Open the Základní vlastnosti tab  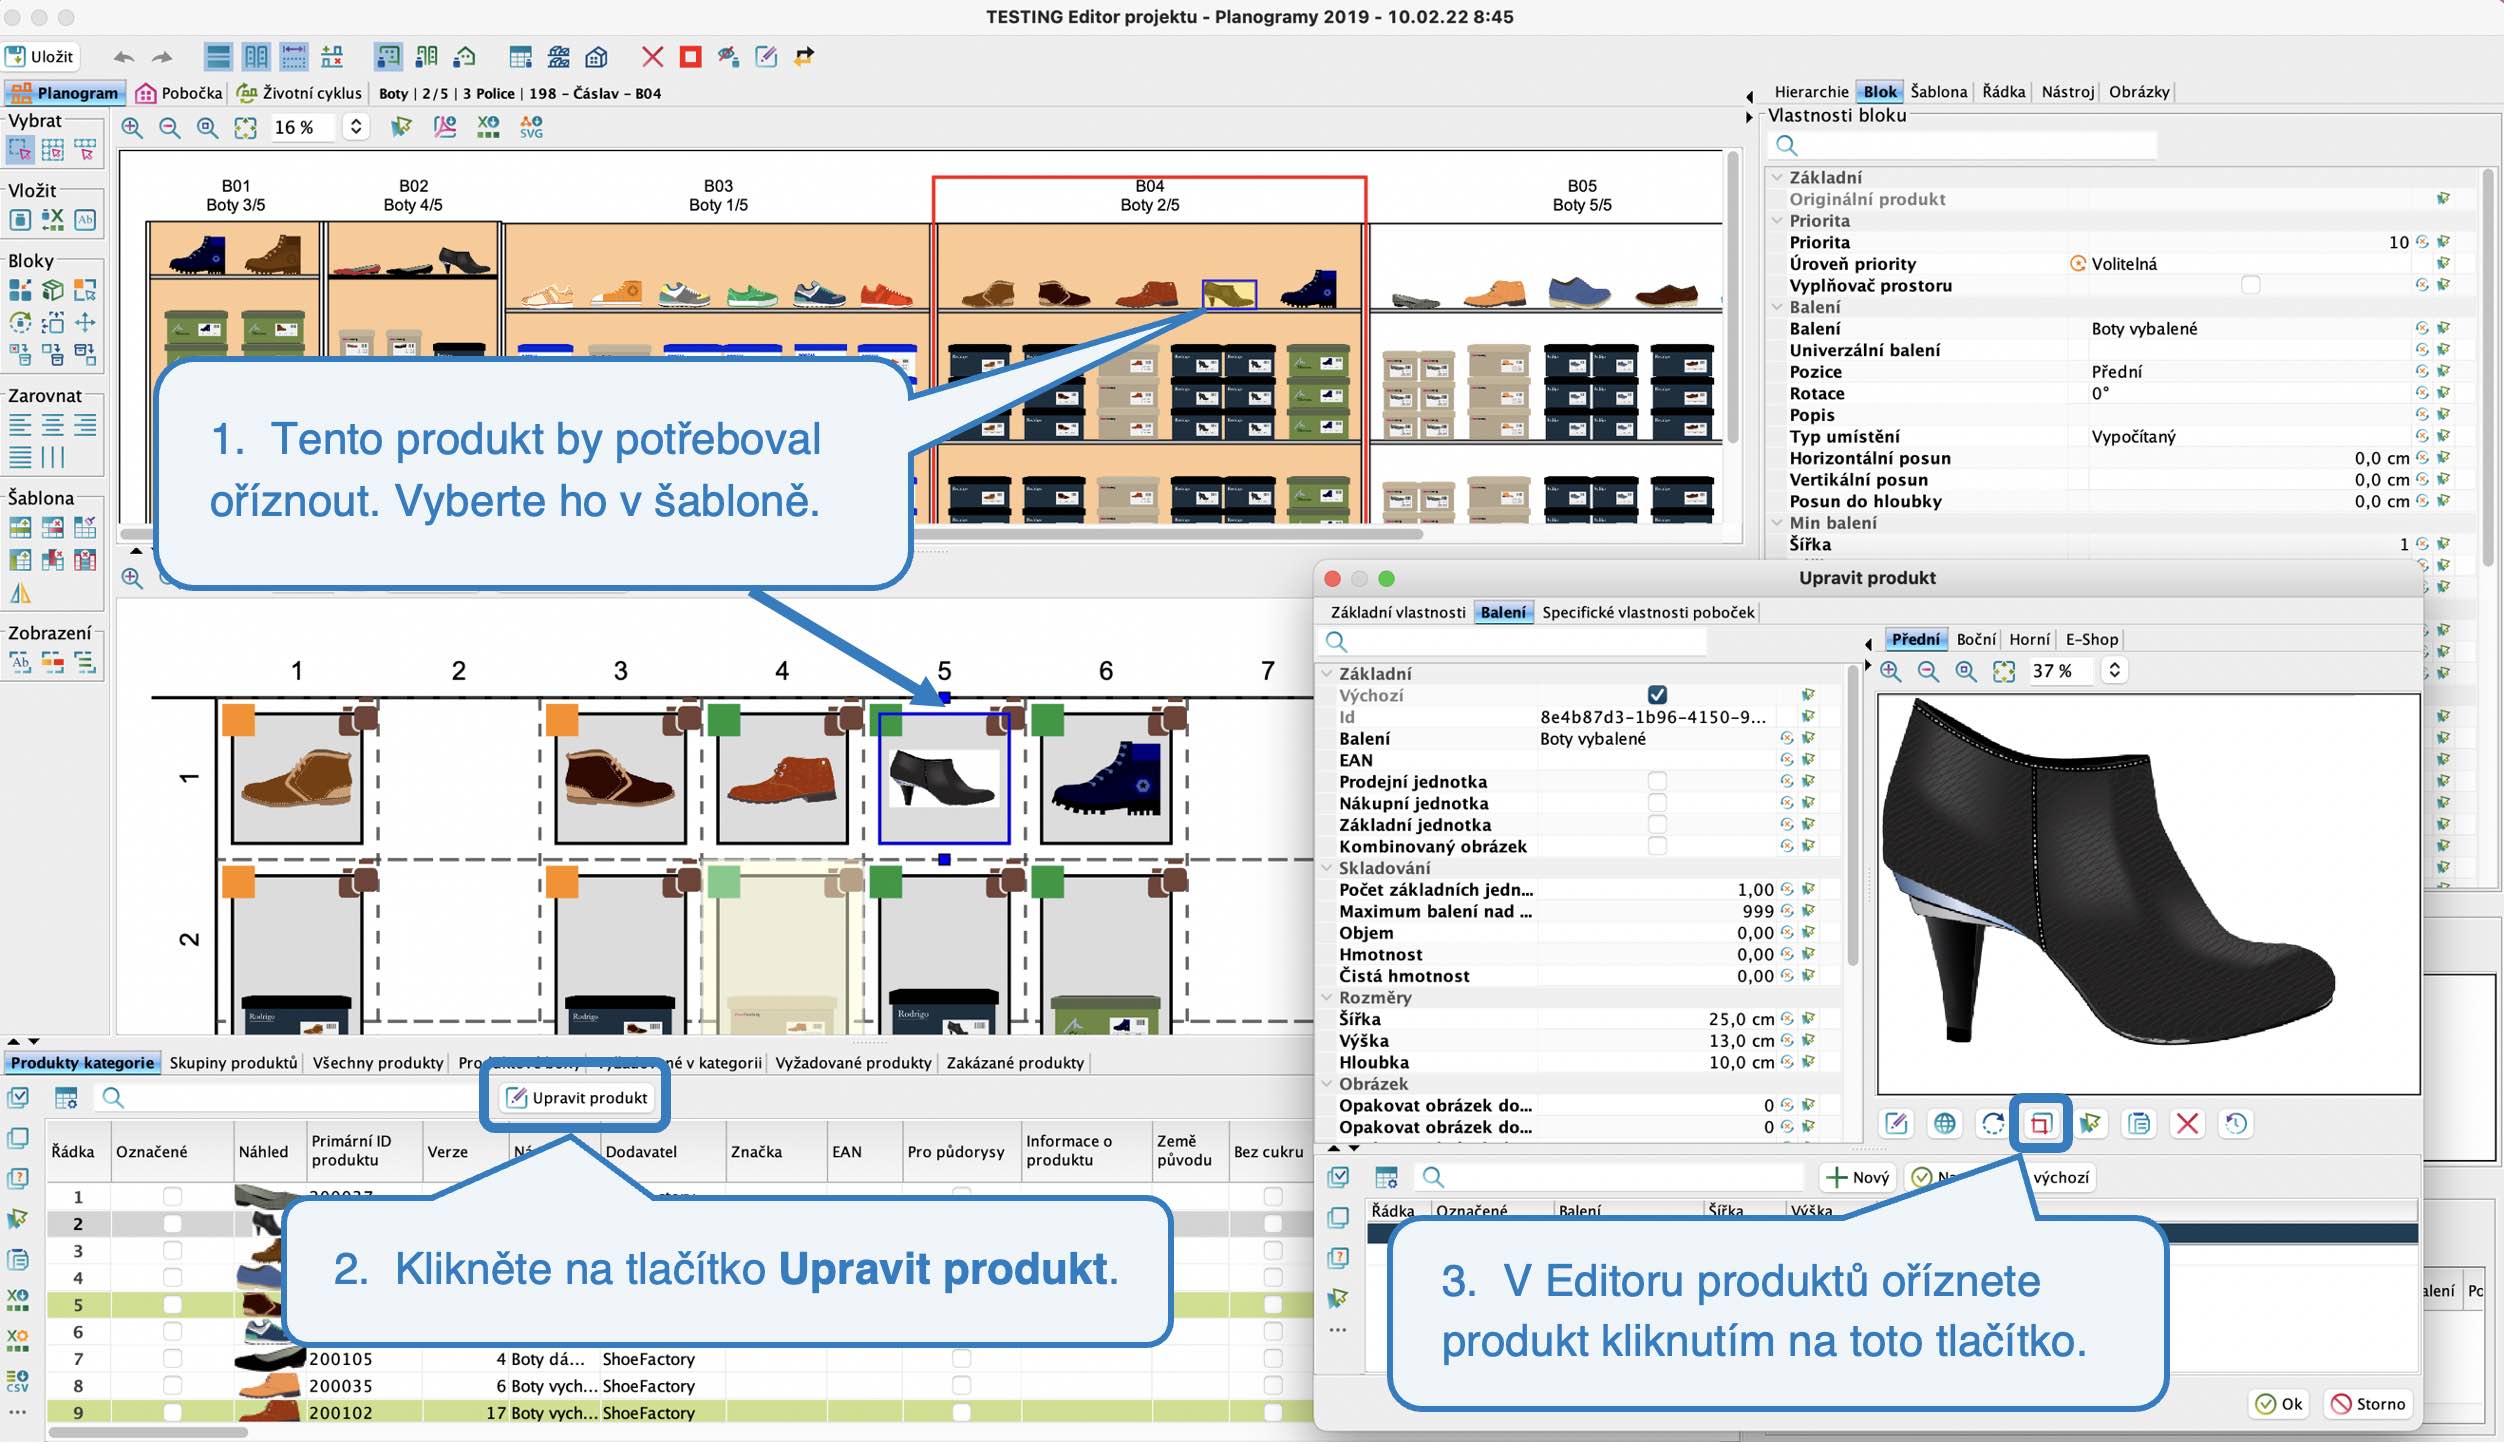pyautogui.click(x=1397, y=612)
